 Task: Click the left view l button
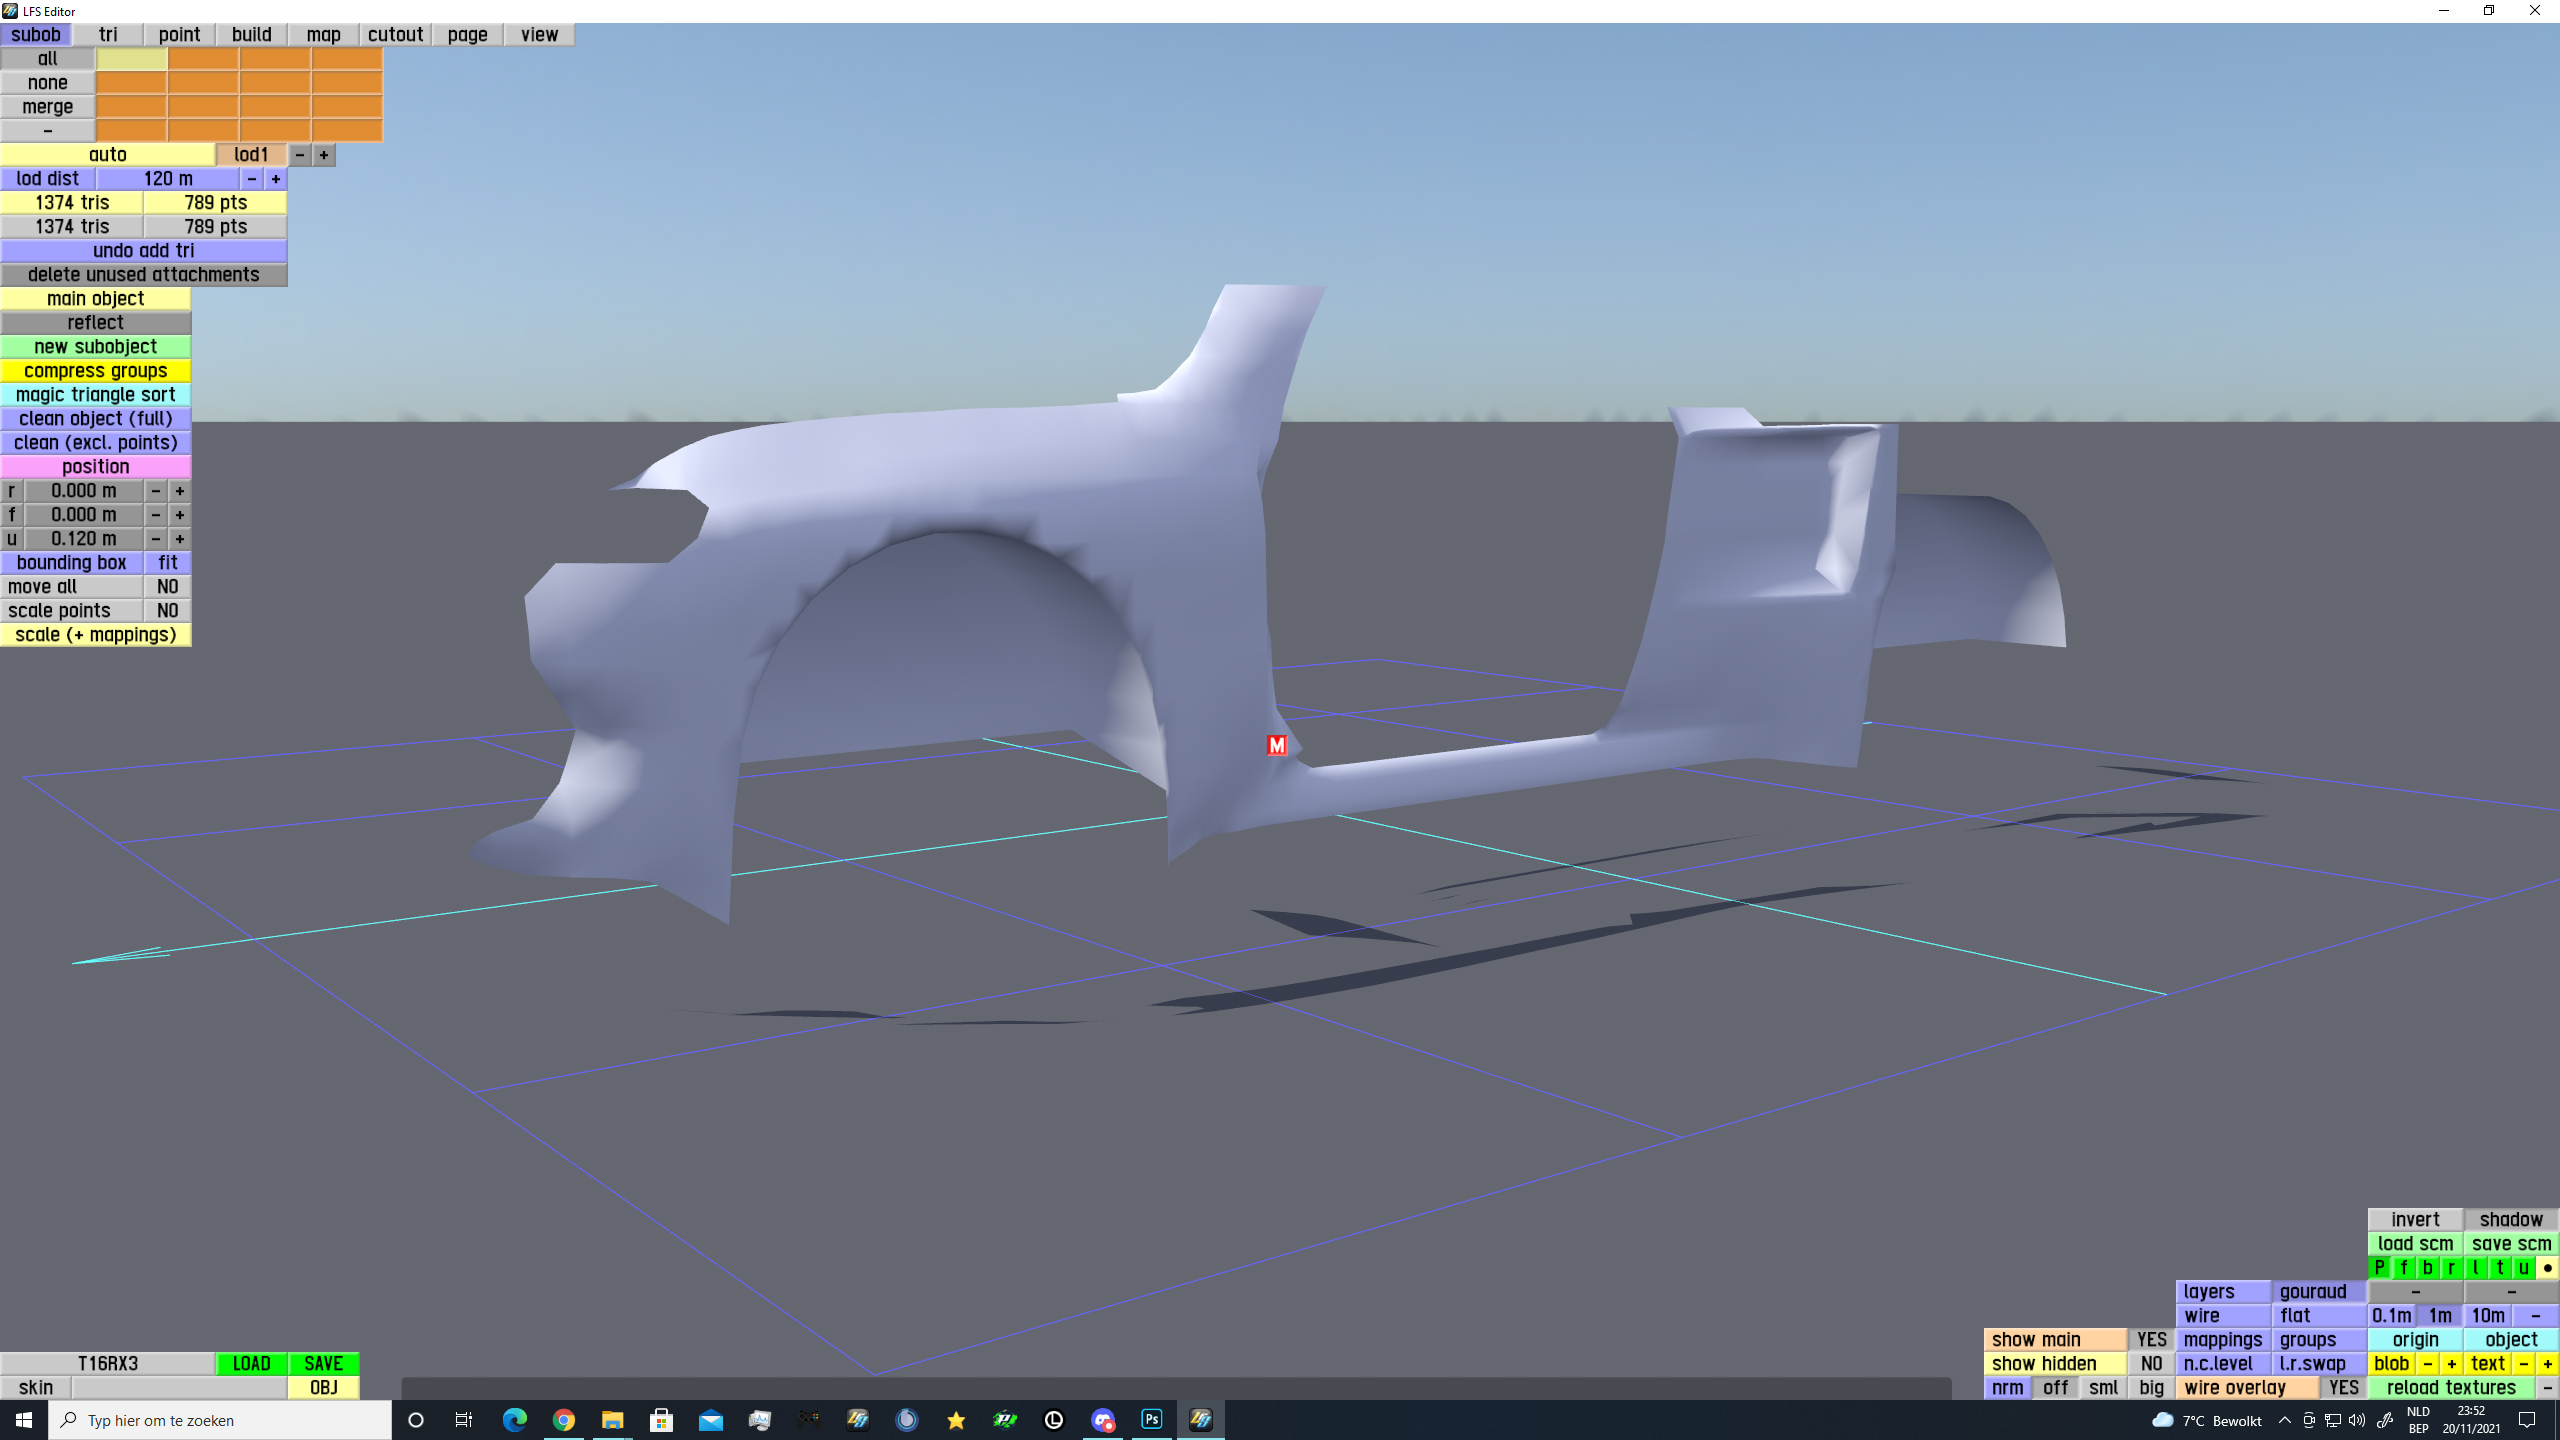pos(2475,1268)
